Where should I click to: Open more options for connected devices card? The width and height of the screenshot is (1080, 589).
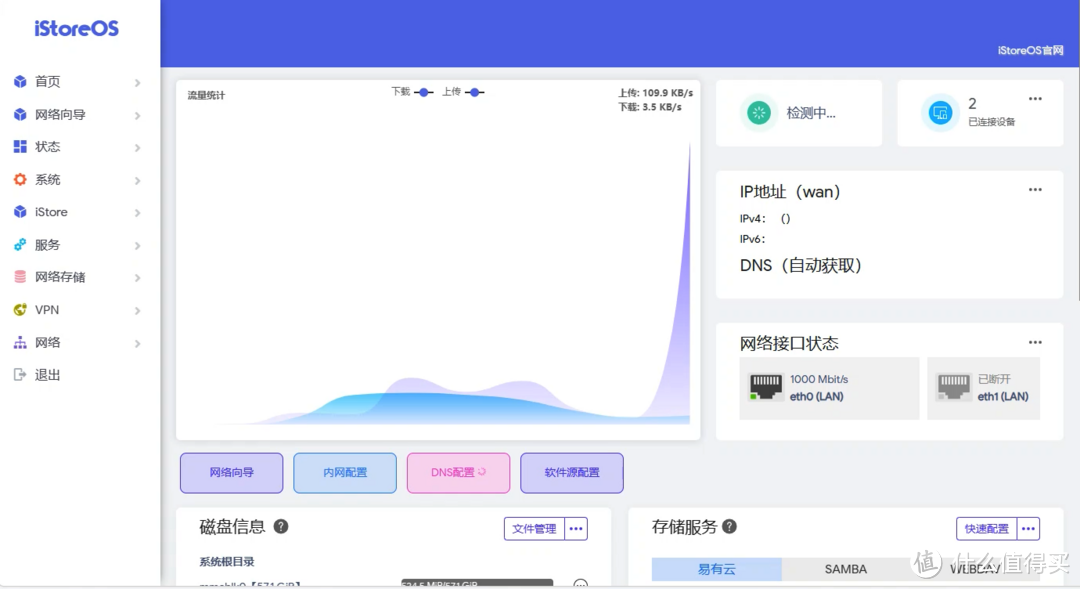[x=1035, y=99]
